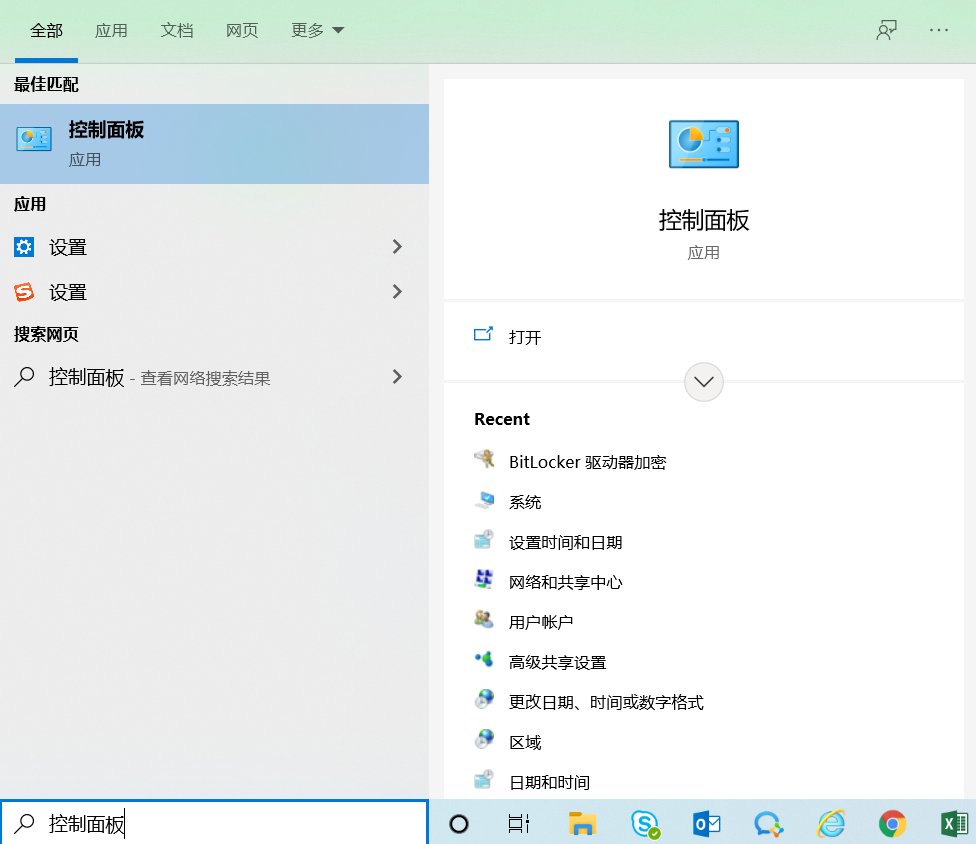Expand the arrow beside the first 设置 result
The width and height of the screenshot is (976, 844).
[397, 247]
